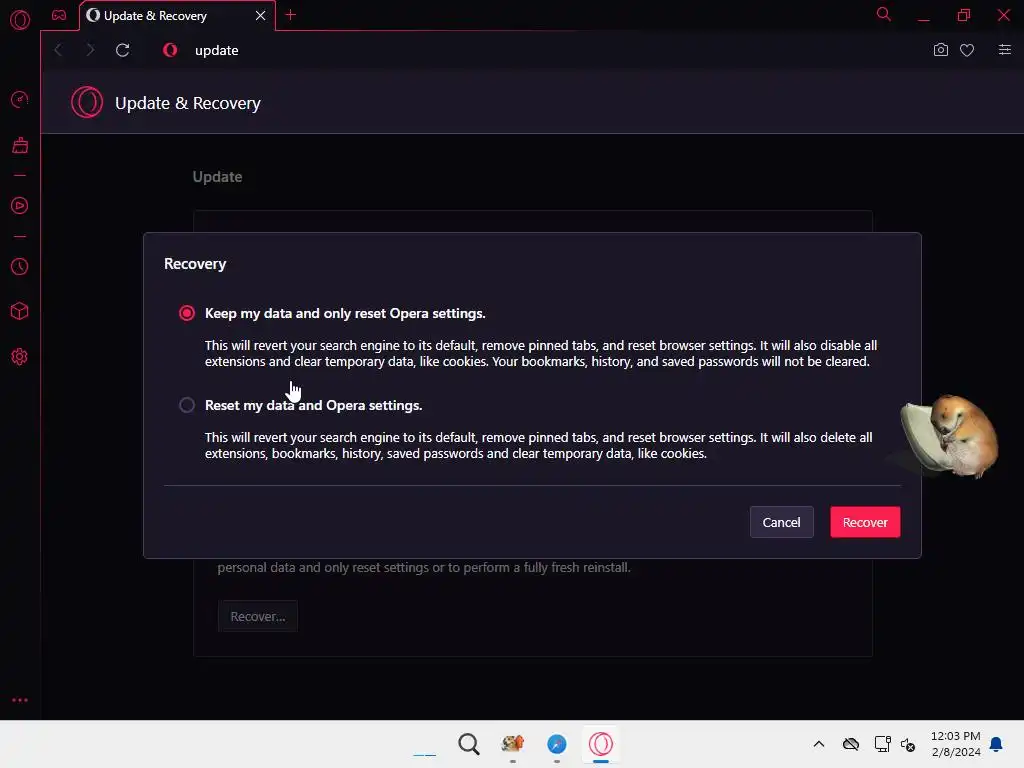Go forward with the forward arrow
The height and width of the screenshot is (768, 1024).
(x=90, y=50)
